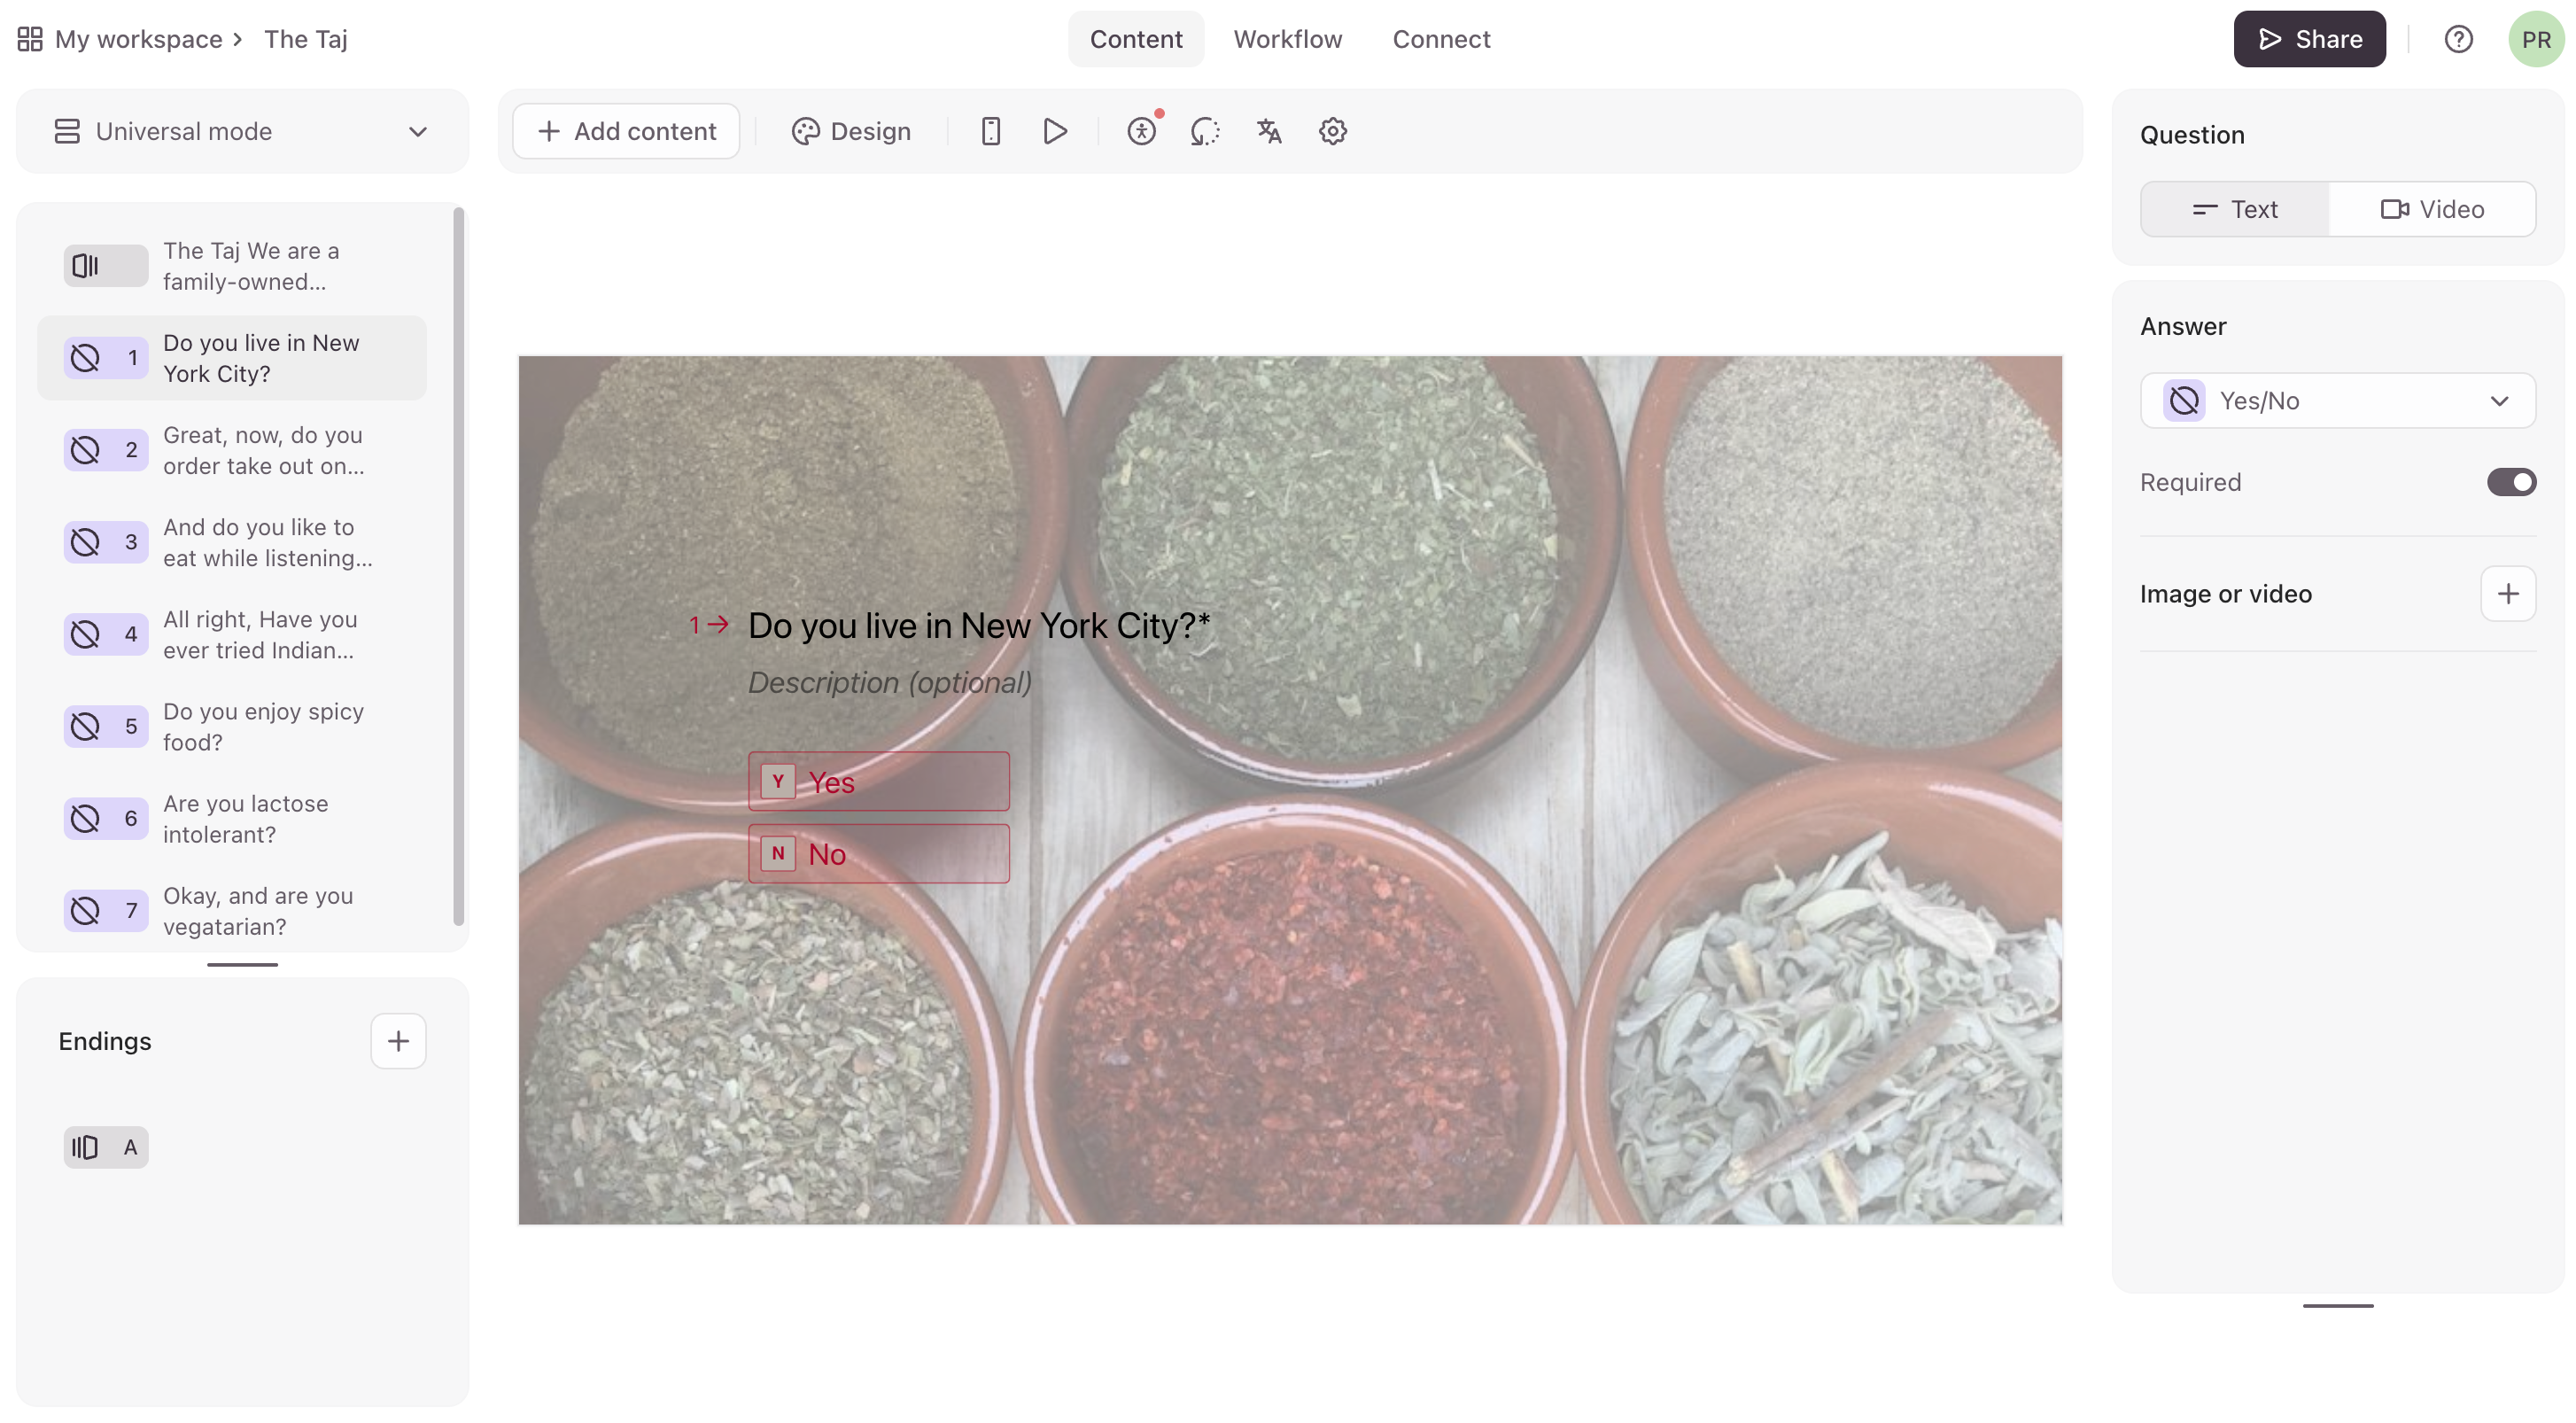The height and width of the screenshot is (1423, 2576).
Task: Click the AI refresh suggestions icon
Action: tap(1205, 131)
